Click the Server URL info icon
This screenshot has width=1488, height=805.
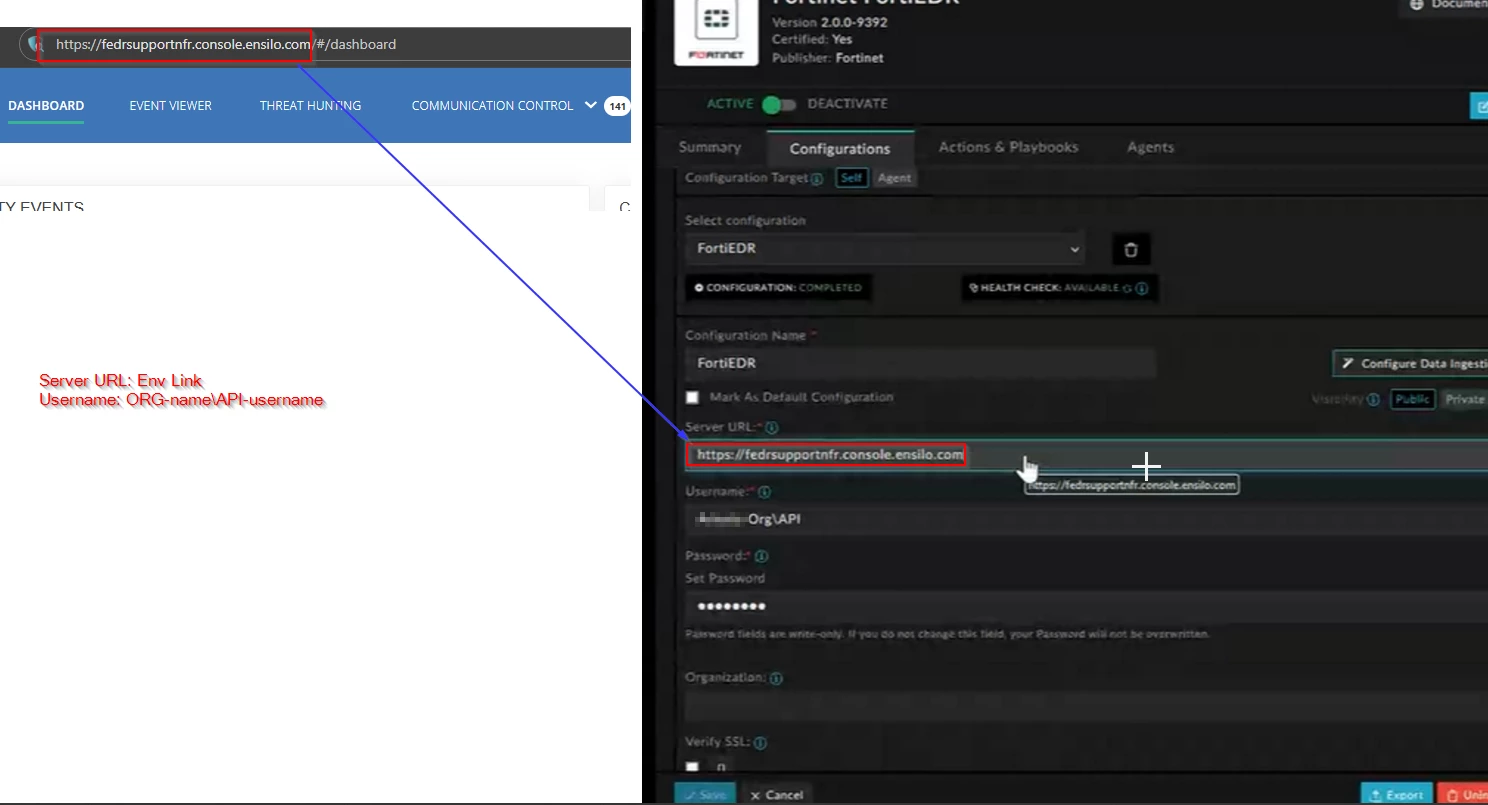(771, 428)
